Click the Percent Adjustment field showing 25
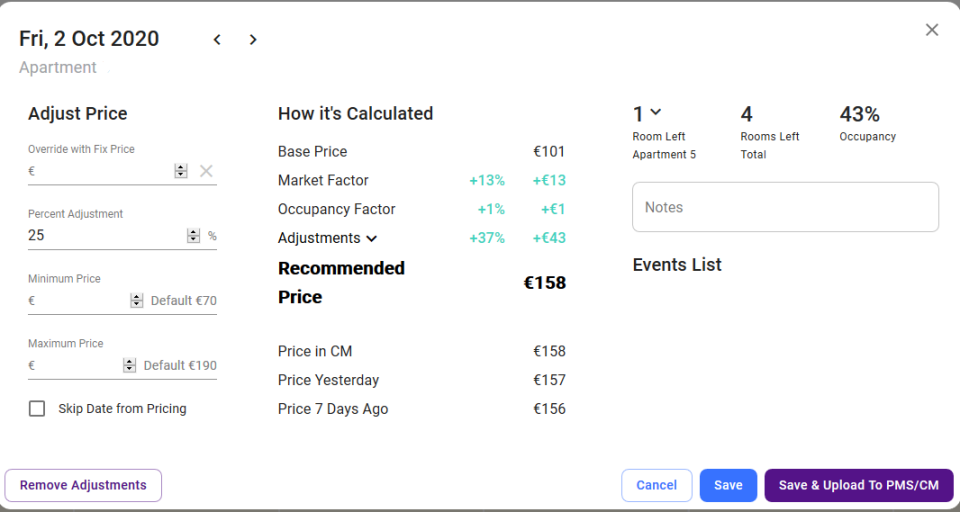The image size is (960, 512). coord(107,236)
